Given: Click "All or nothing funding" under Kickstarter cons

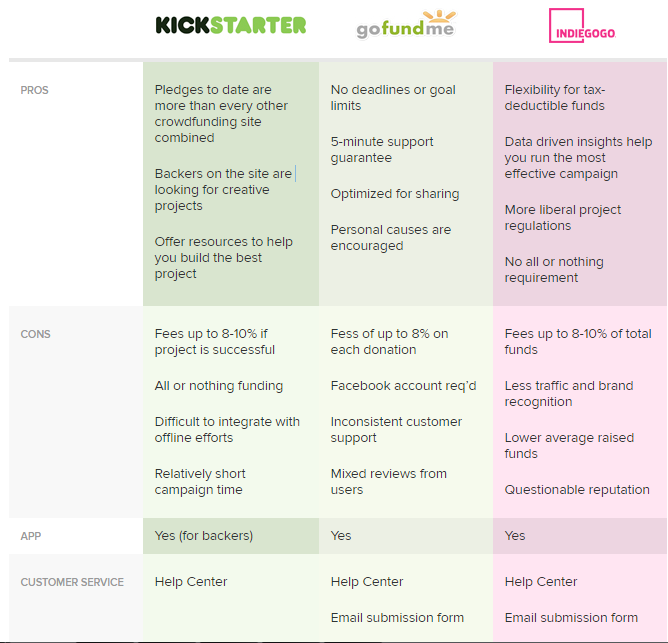Looking at the screenshot, I should coord(219,386).
